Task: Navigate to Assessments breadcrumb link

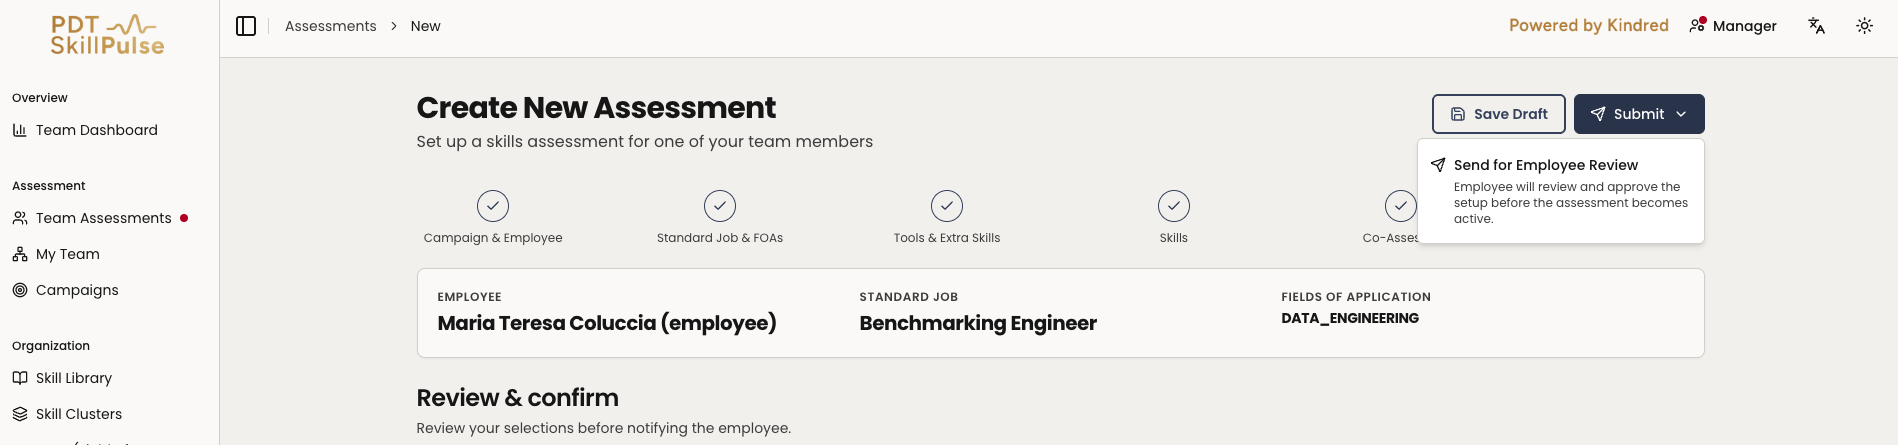Action: (x=331, y=26)
